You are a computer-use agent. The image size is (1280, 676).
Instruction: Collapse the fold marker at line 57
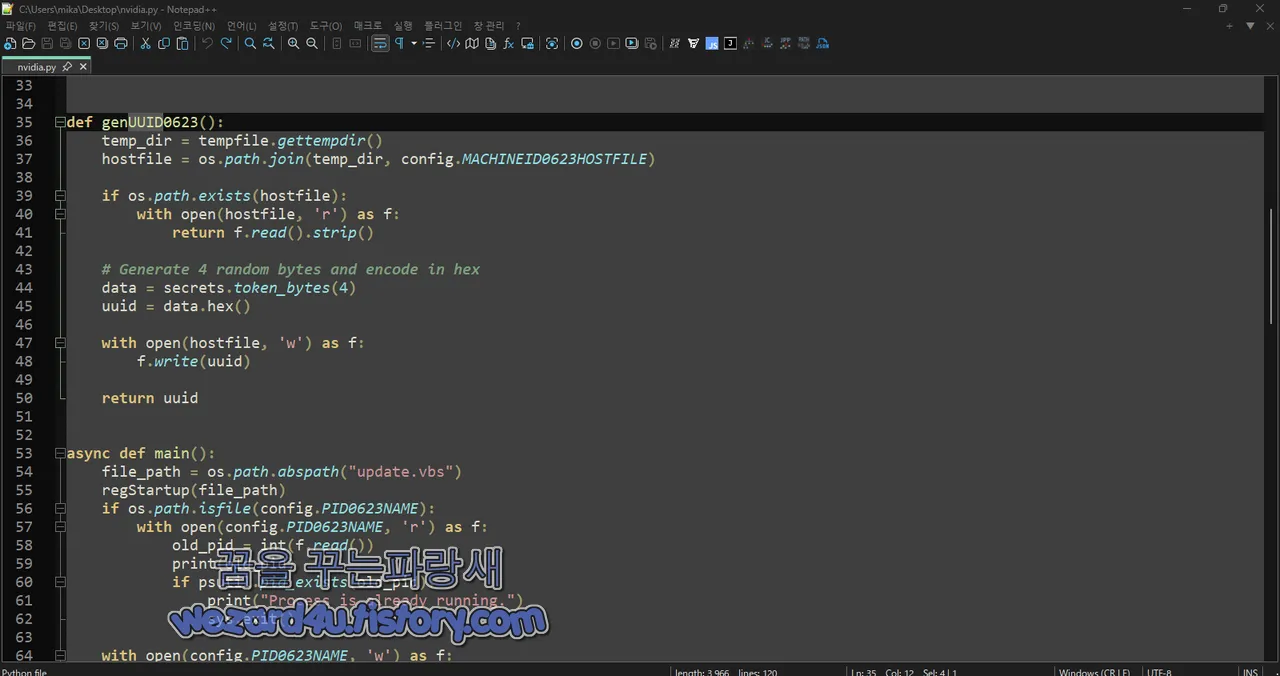point(60,526)
